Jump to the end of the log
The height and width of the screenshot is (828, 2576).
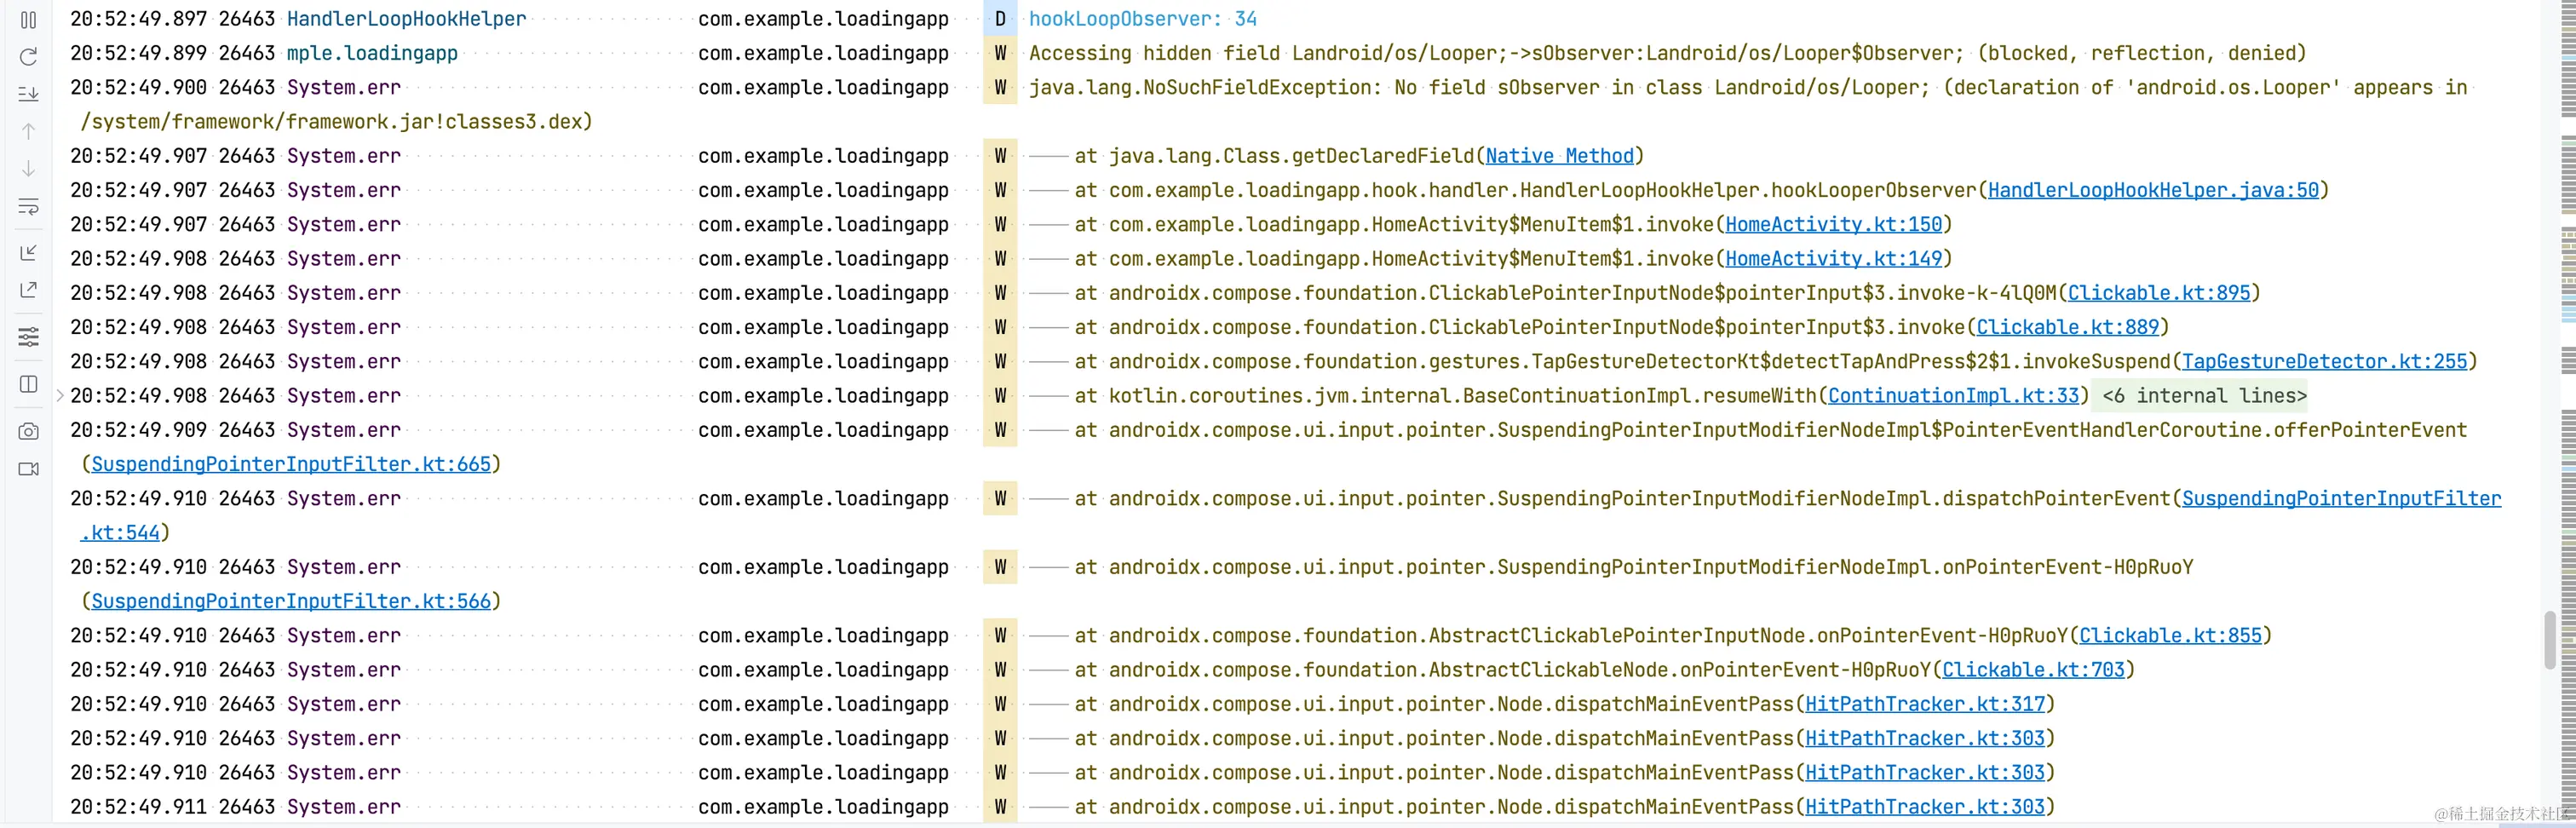(28, 94)
